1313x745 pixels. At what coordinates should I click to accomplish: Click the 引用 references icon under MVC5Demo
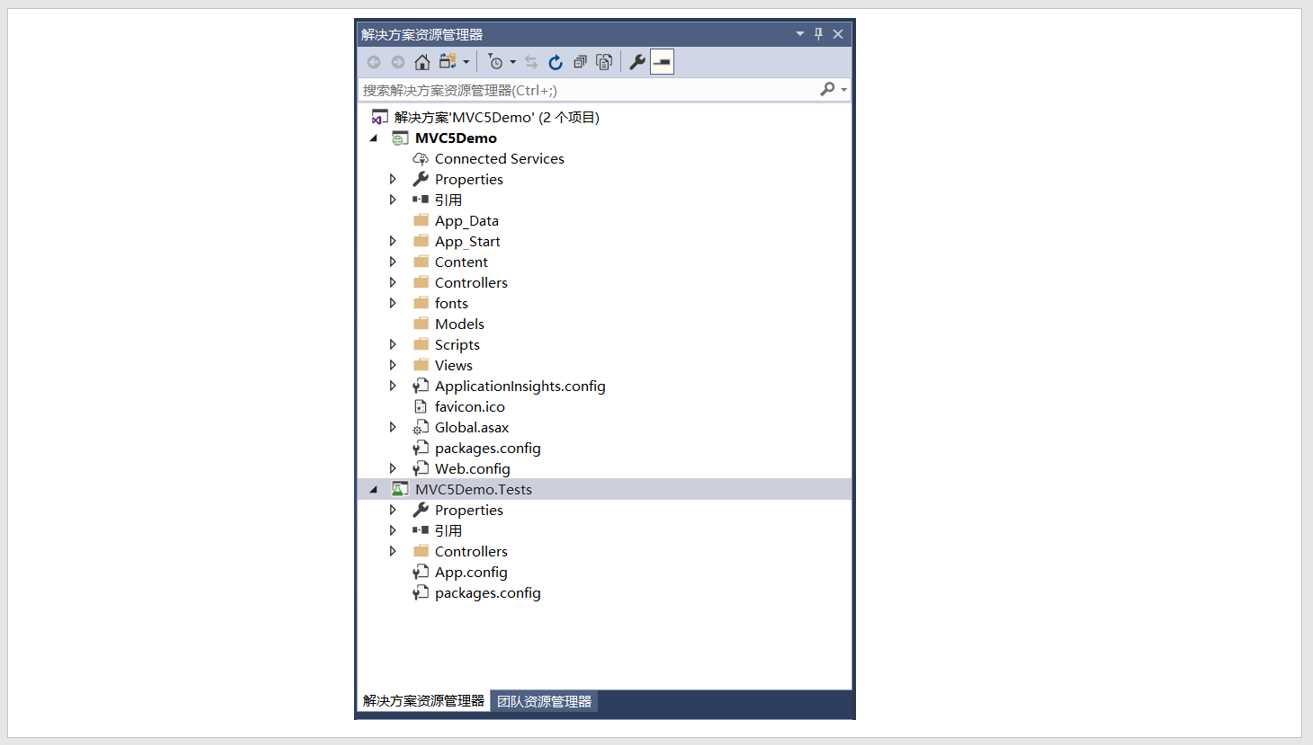click(x=421, y=200)
